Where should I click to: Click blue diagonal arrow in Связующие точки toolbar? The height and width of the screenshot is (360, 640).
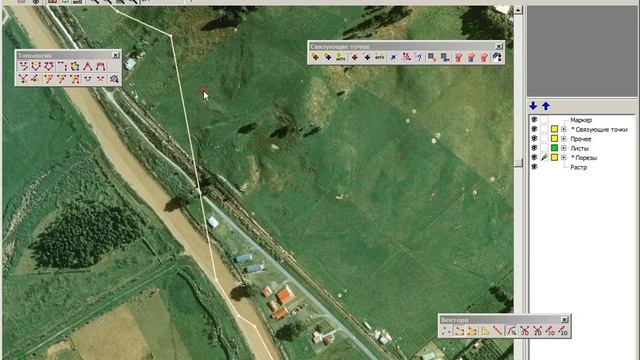click(x=393, y=57)
